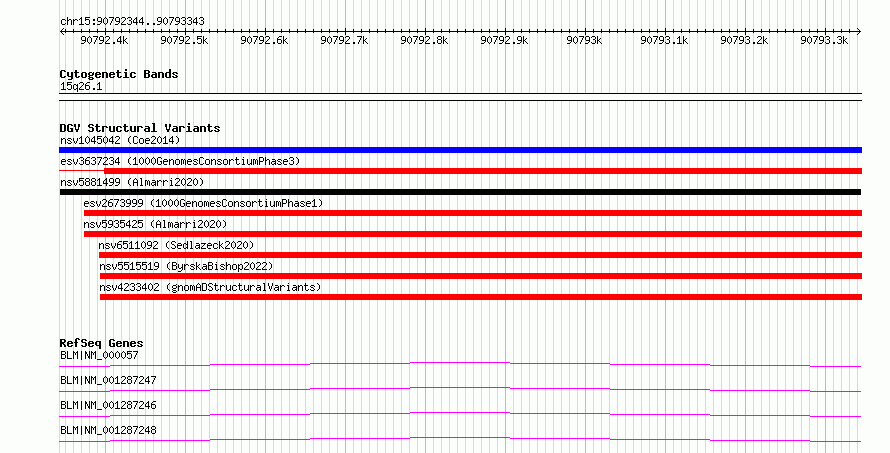Select the DGV Structural Variants track title
The width and height of the screenshot is (890, 453).
click(140, 128)
